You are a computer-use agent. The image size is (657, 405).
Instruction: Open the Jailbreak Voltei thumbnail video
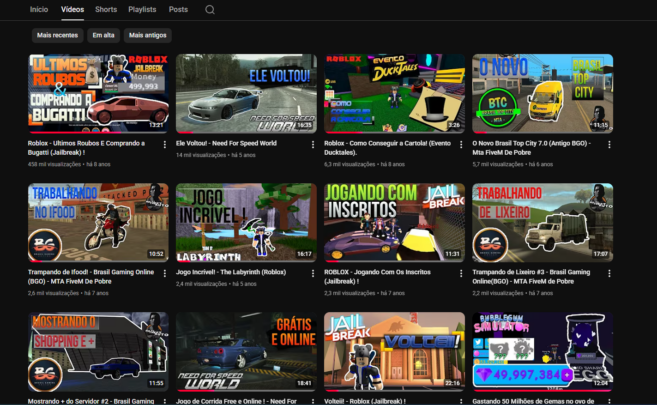point(394,351)
